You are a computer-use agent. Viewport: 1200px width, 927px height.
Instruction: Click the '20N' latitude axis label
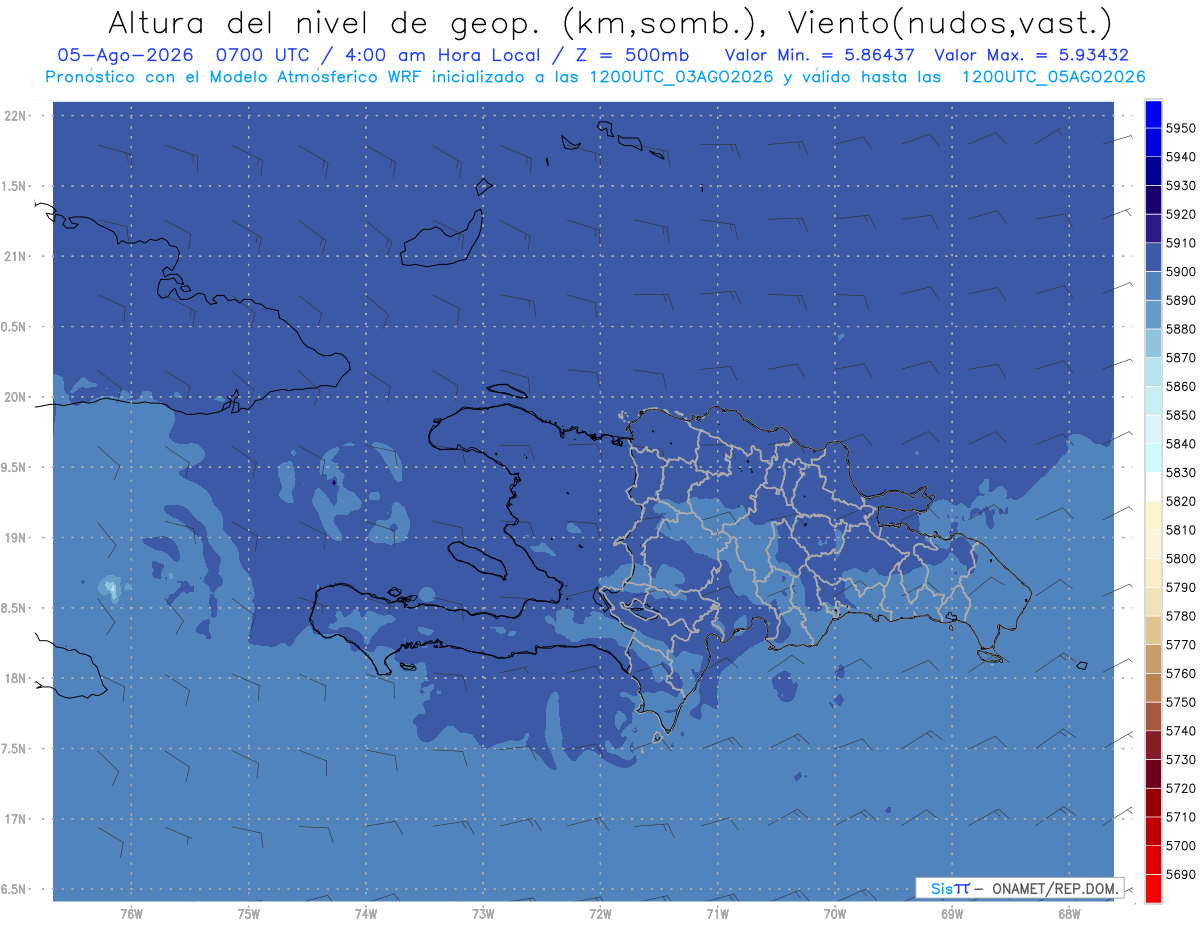pyautogui.click(x=15, y=397)
